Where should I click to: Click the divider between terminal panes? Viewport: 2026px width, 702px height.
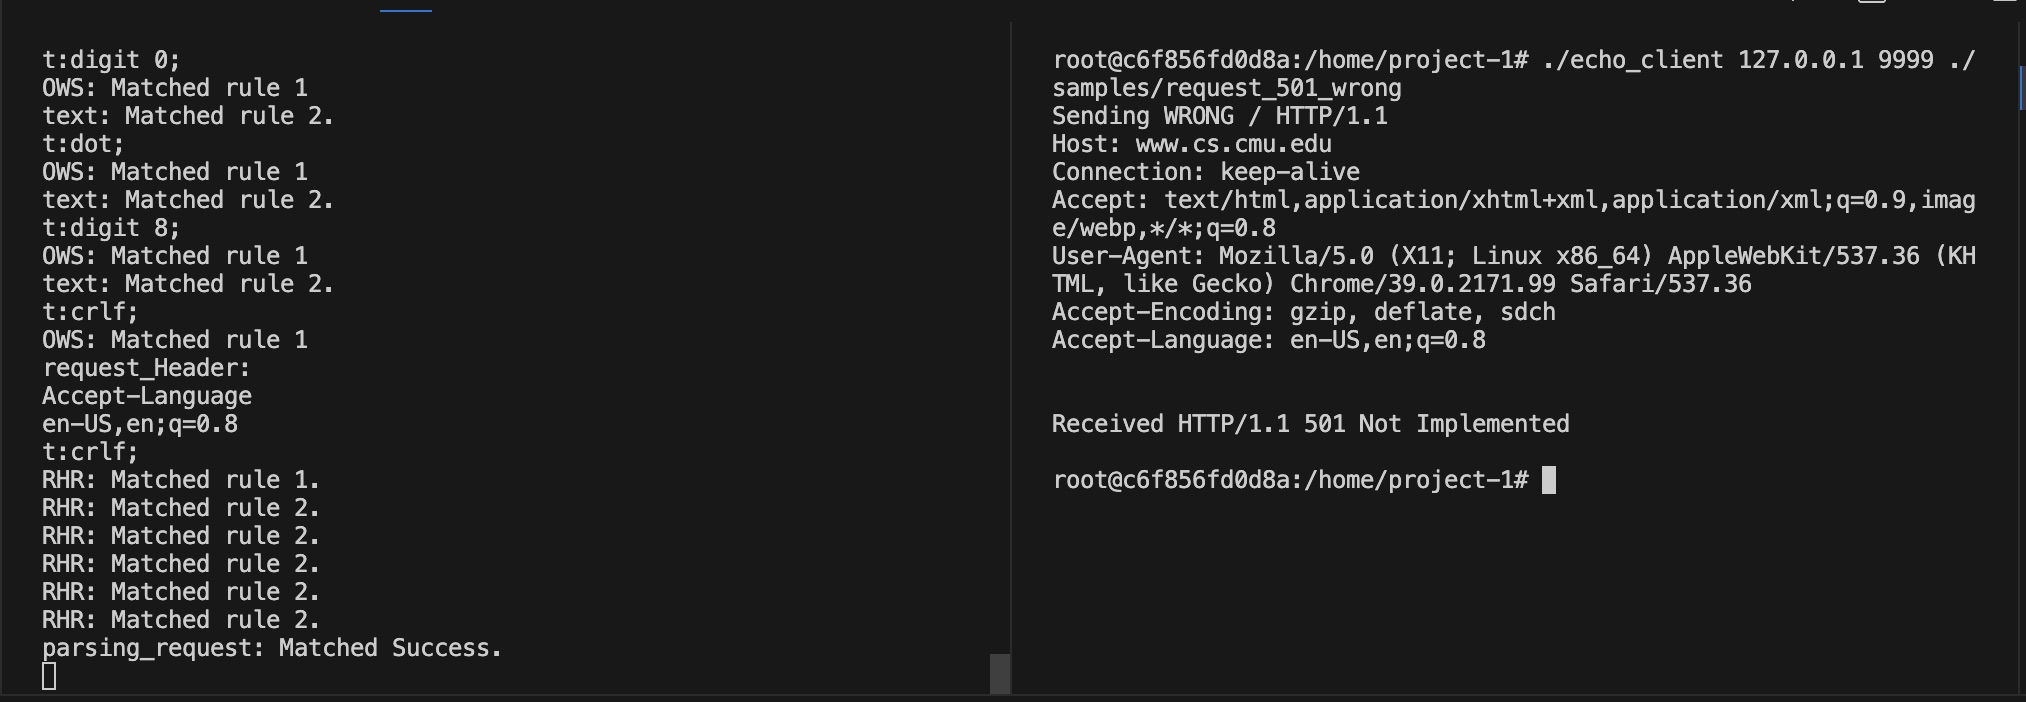[1011, 358]
